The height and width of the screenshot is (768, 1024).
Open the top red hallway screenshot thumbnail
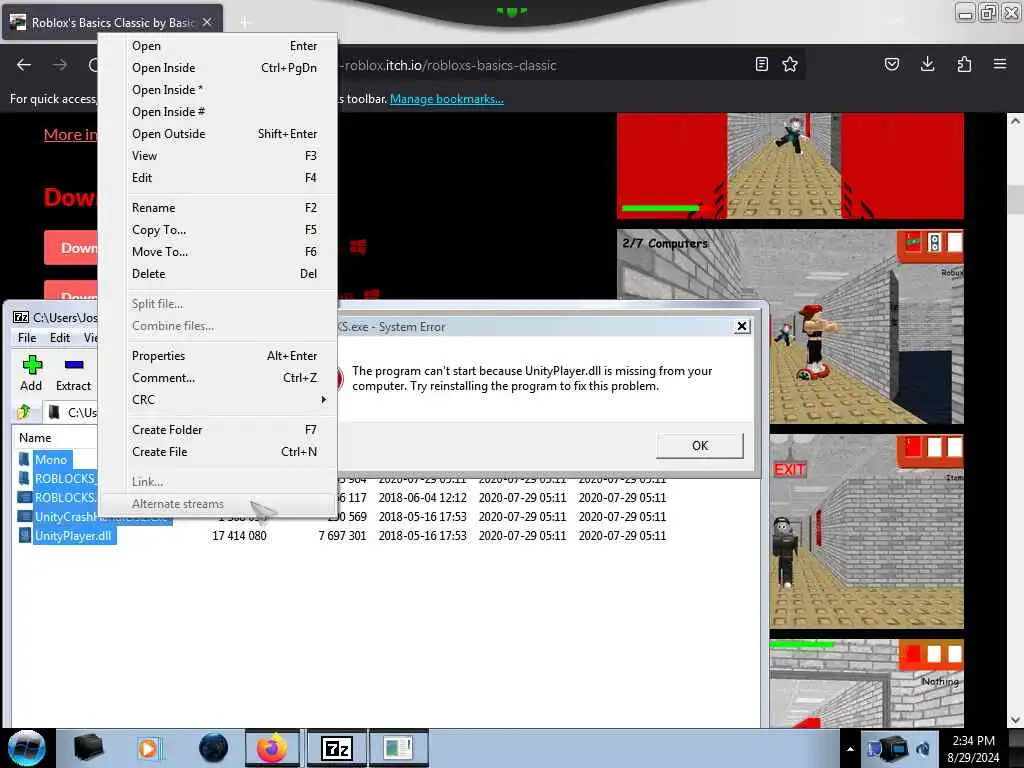790,166
